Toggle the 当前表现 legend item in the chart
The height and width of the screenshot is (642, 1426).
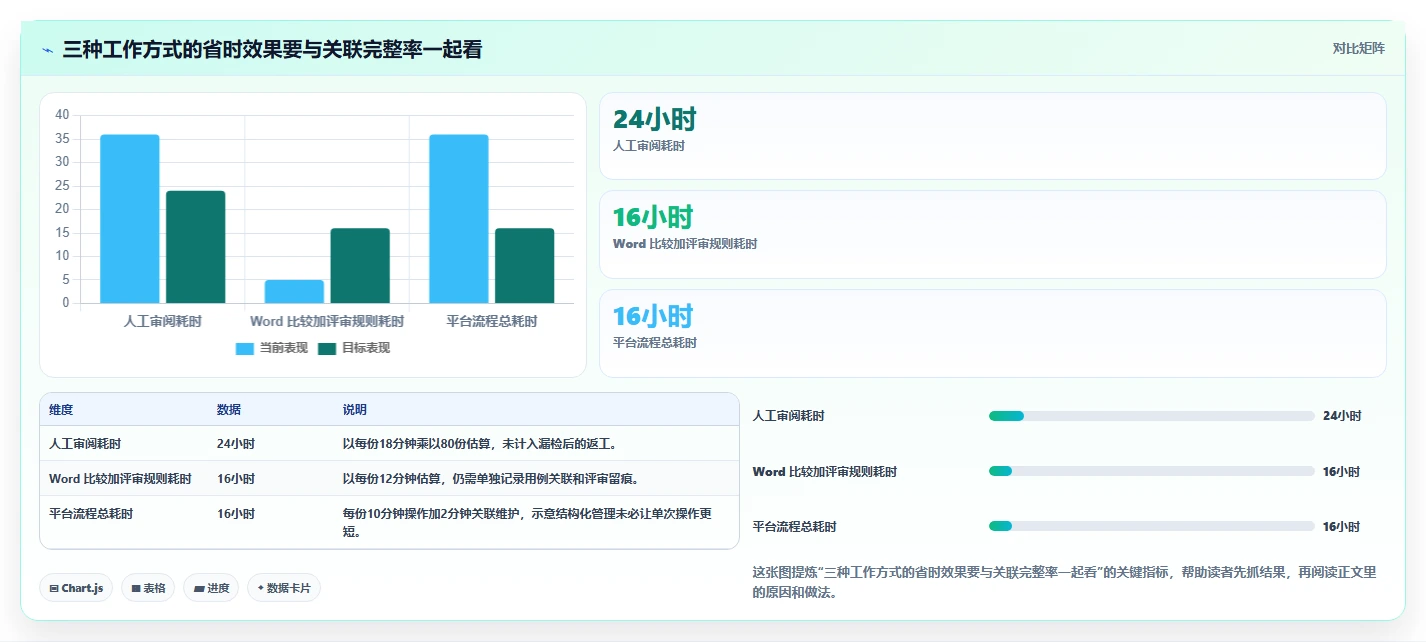pos(271,348)
